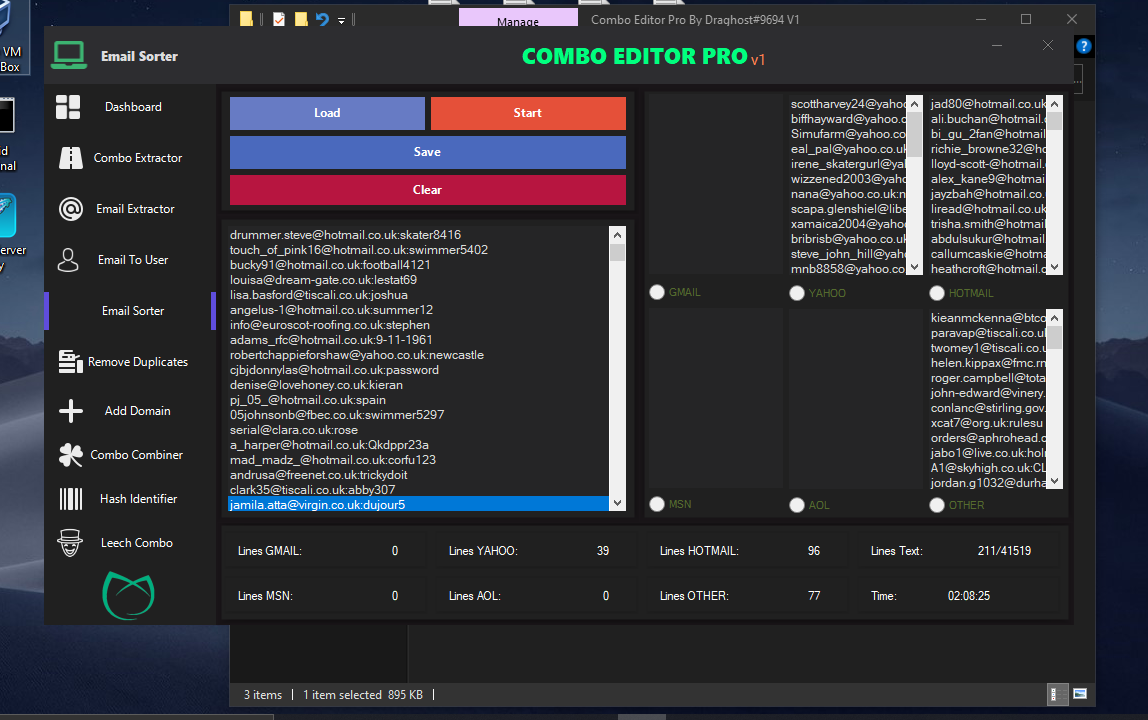Click OTHER list scroll down arrow

point(1054,481)
